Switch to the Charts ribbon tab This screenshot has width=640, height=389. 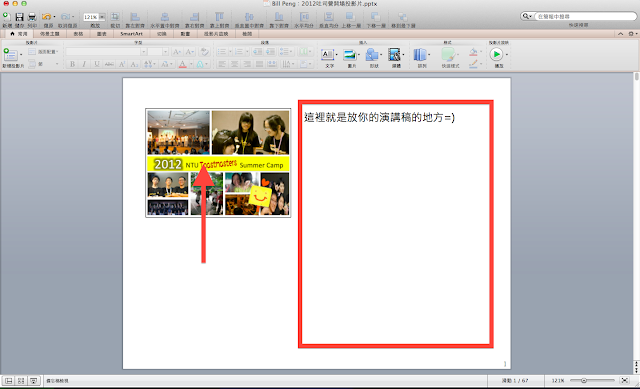point(102,34)
